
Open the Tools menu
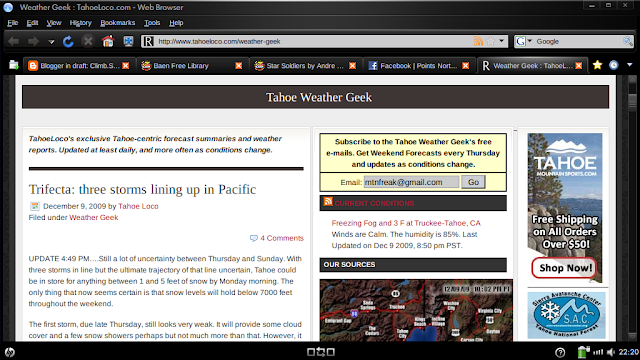(152, 23)
